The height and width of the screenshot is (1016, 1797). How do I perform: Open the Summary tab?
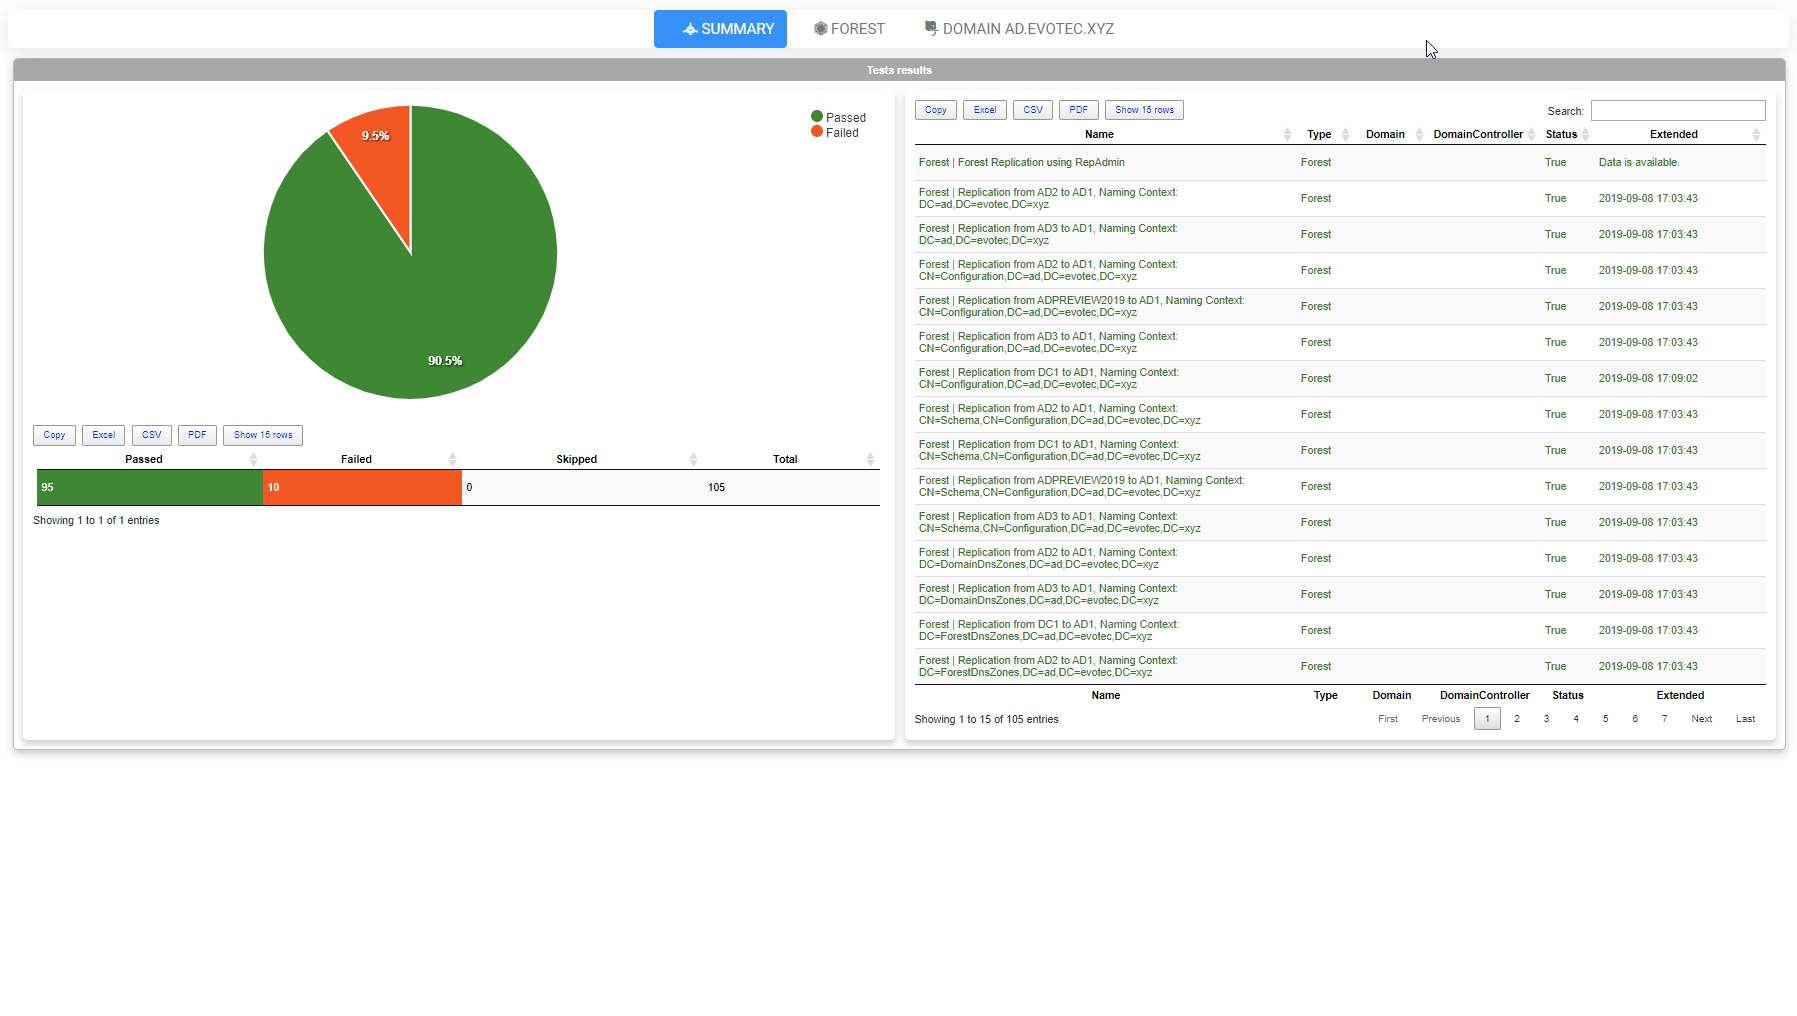tap(720, 29)
